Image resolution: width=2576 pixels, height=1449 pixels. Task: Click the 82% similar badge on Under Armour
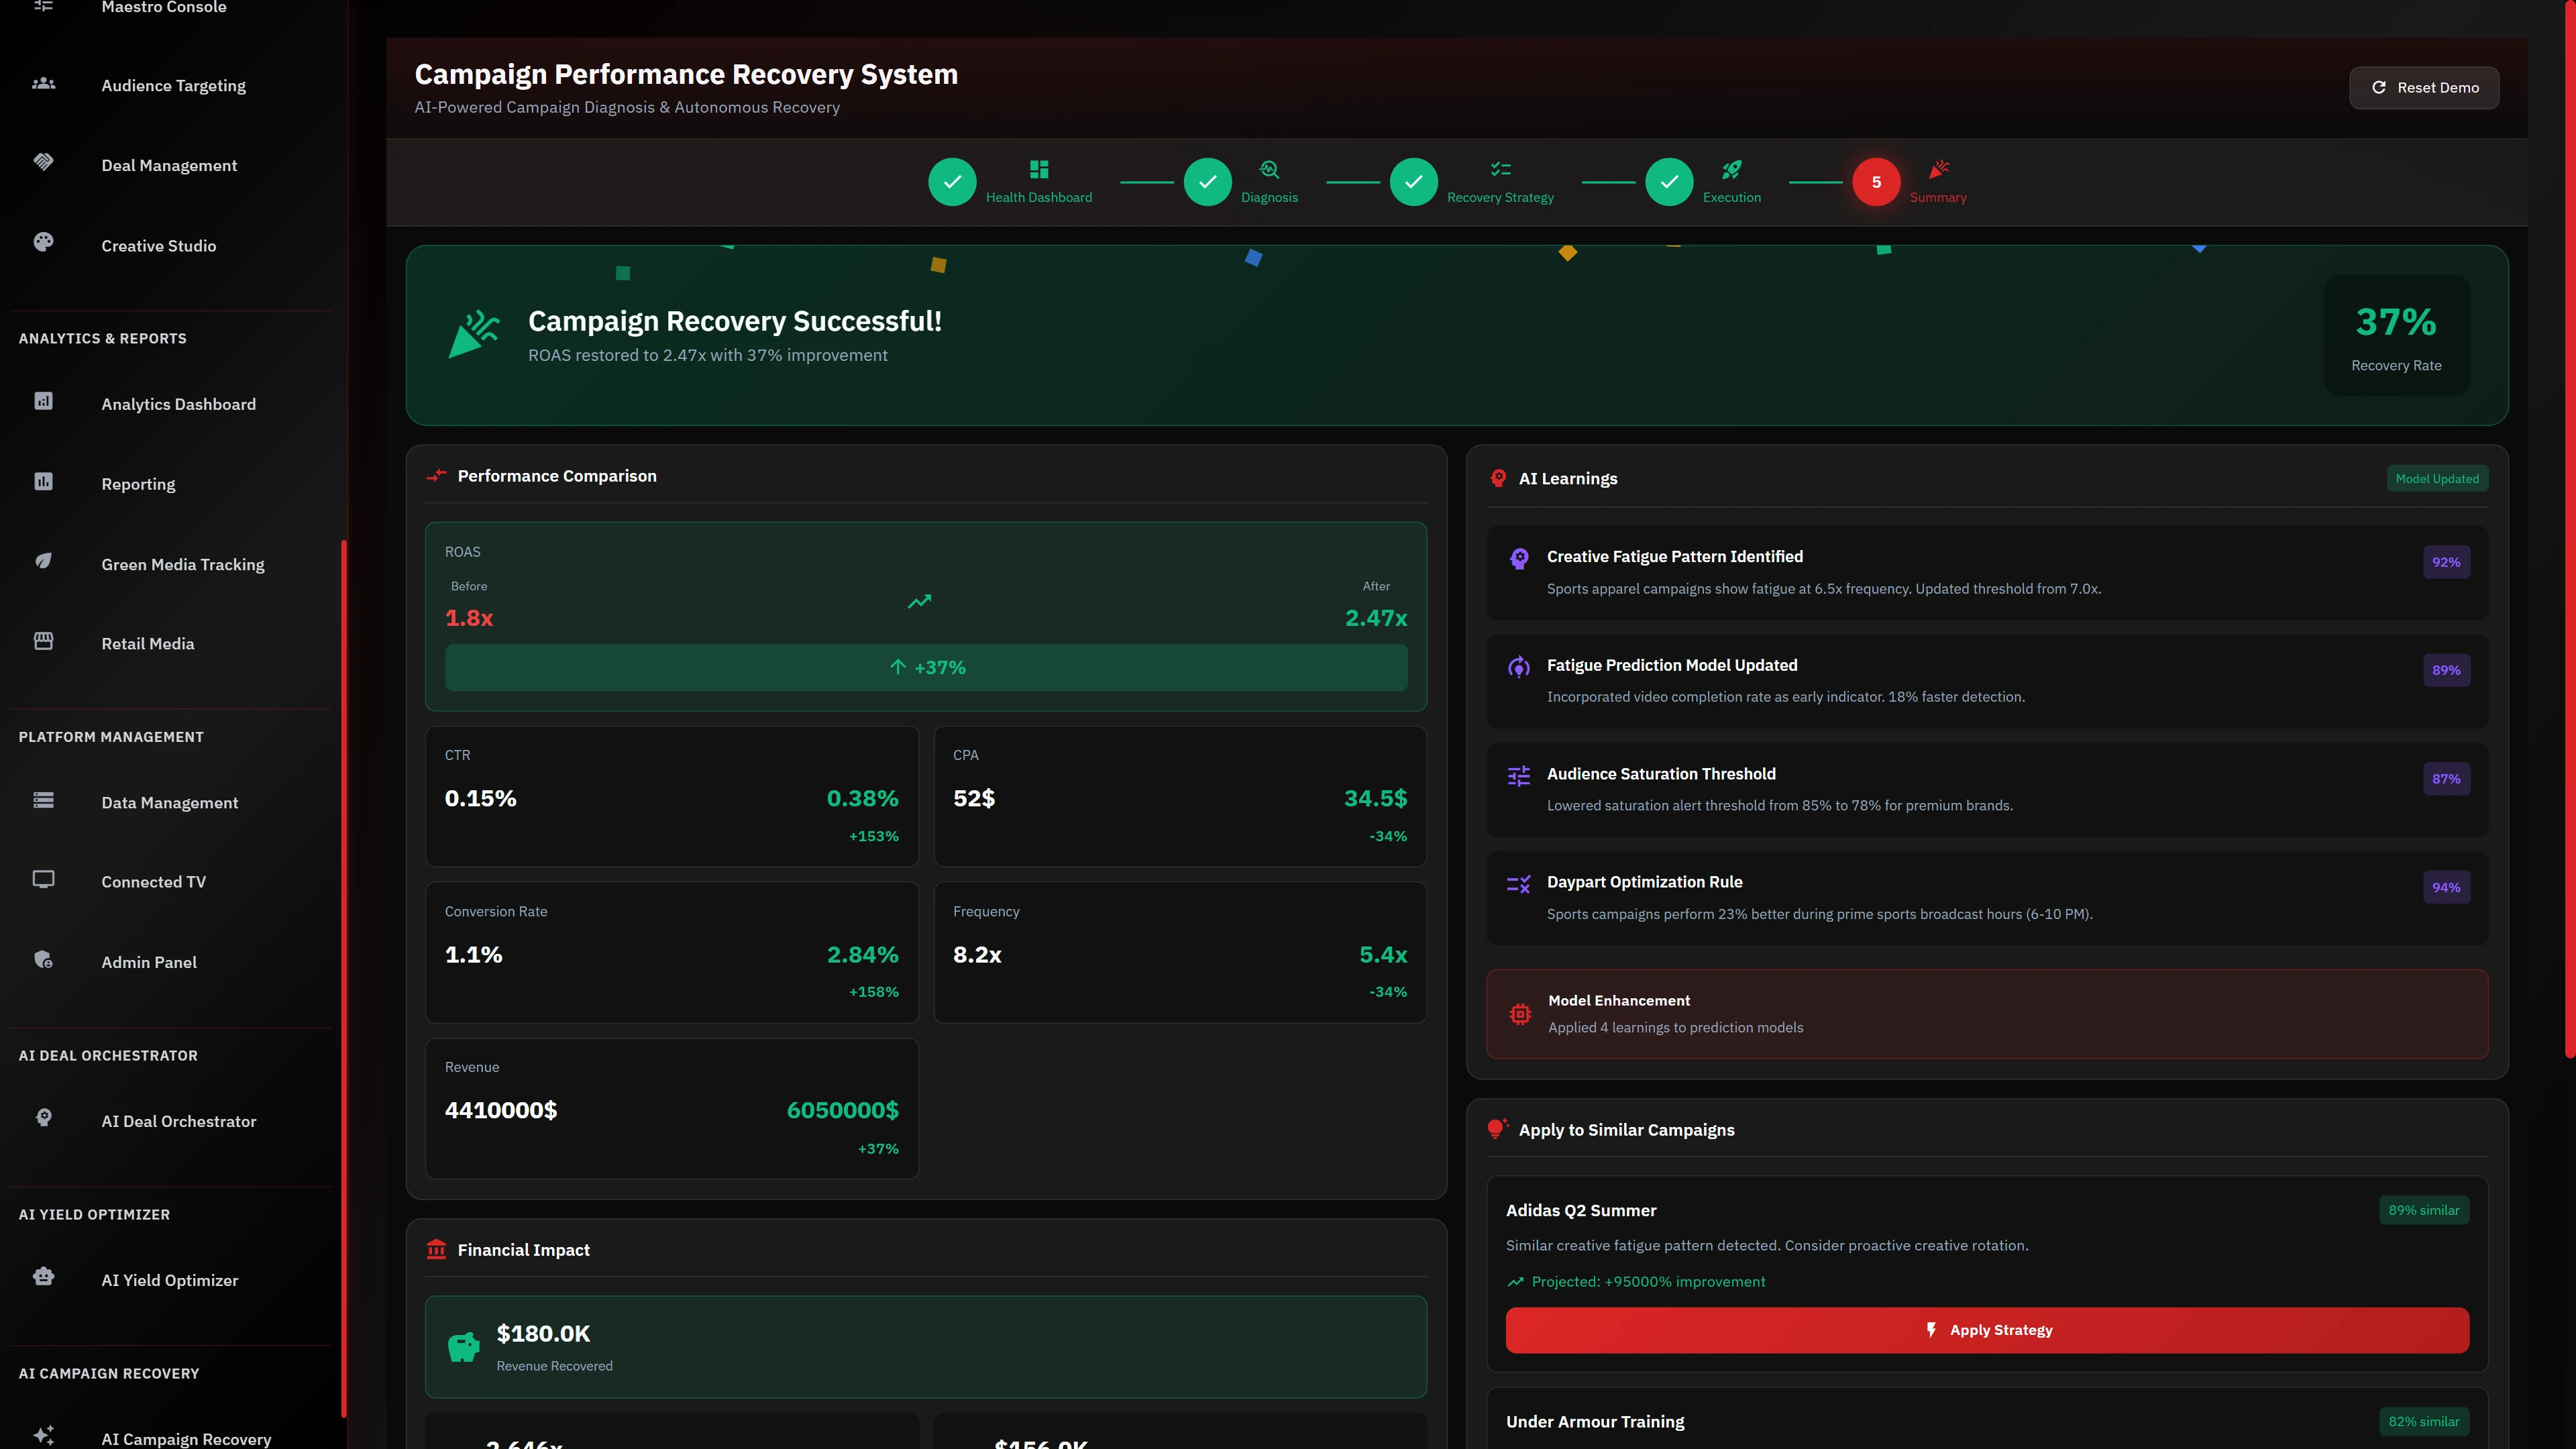click(2423, 1421)
